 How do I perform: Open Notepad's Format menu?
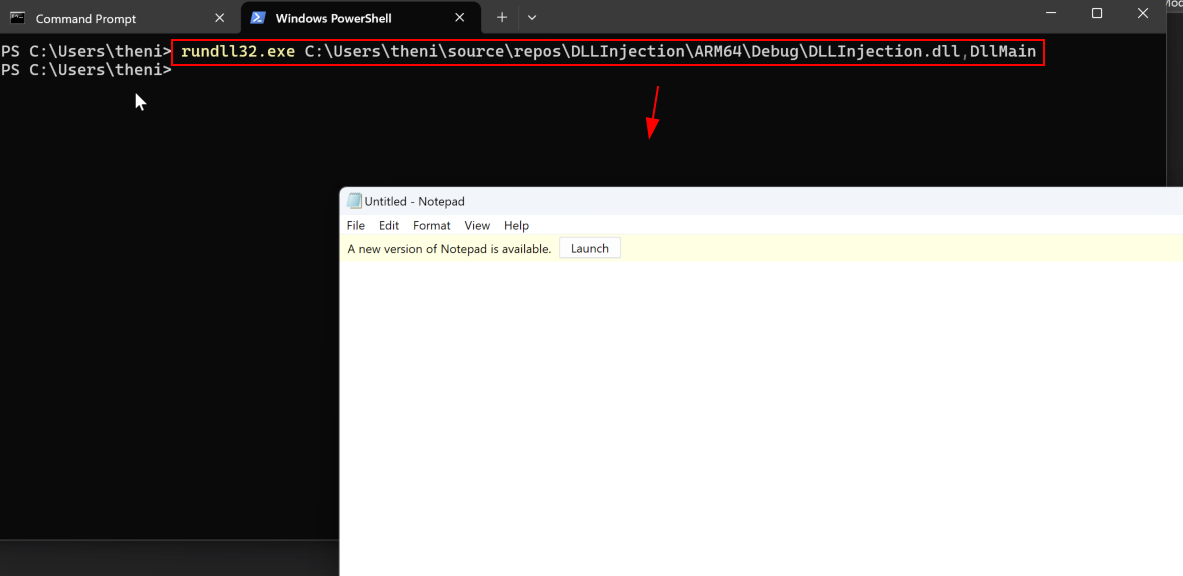coord(432,225)
